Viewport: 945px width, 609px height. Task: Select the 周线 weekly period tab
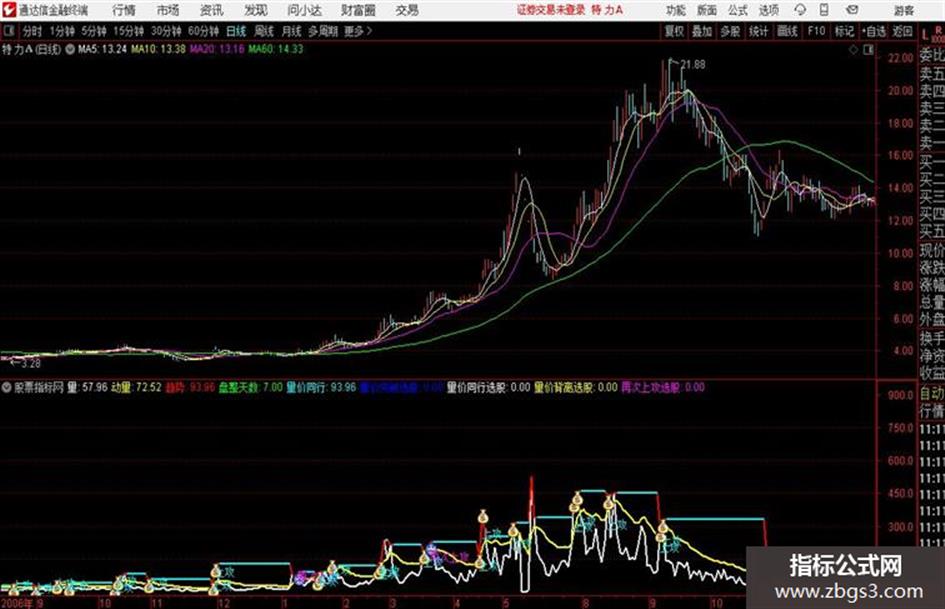pos(264,31)
